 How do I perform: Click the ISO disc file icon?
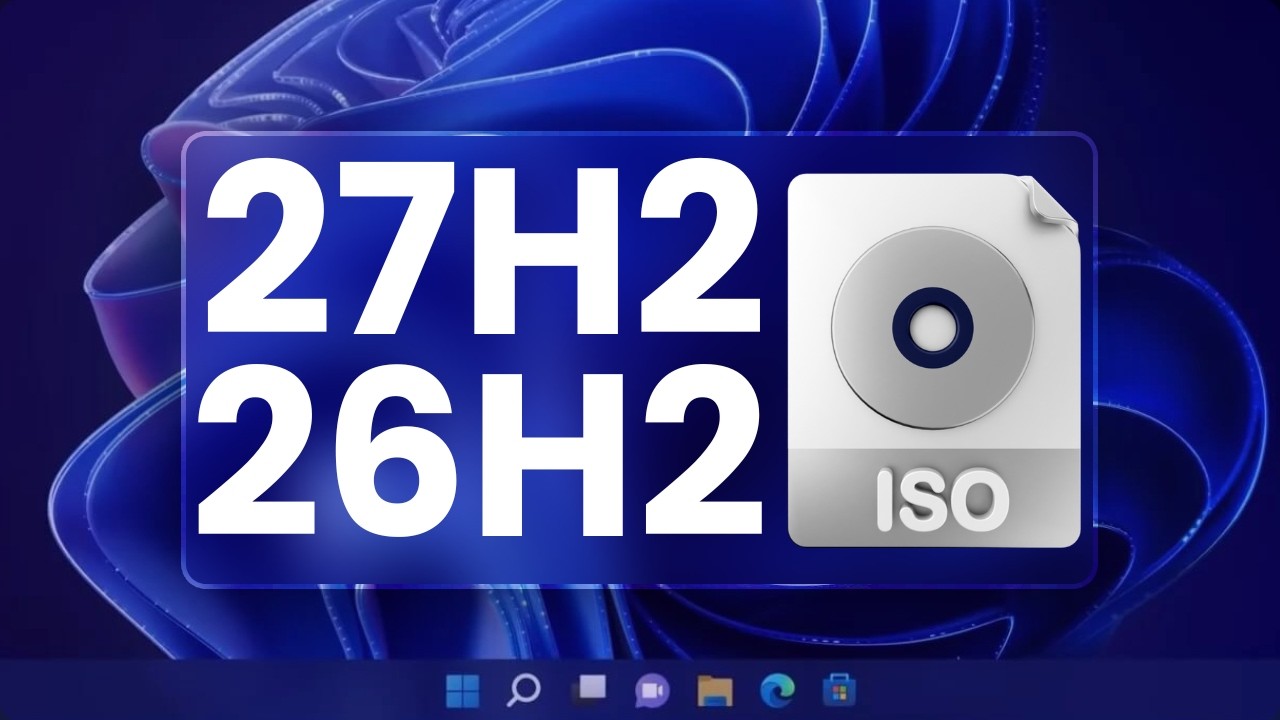934,361
